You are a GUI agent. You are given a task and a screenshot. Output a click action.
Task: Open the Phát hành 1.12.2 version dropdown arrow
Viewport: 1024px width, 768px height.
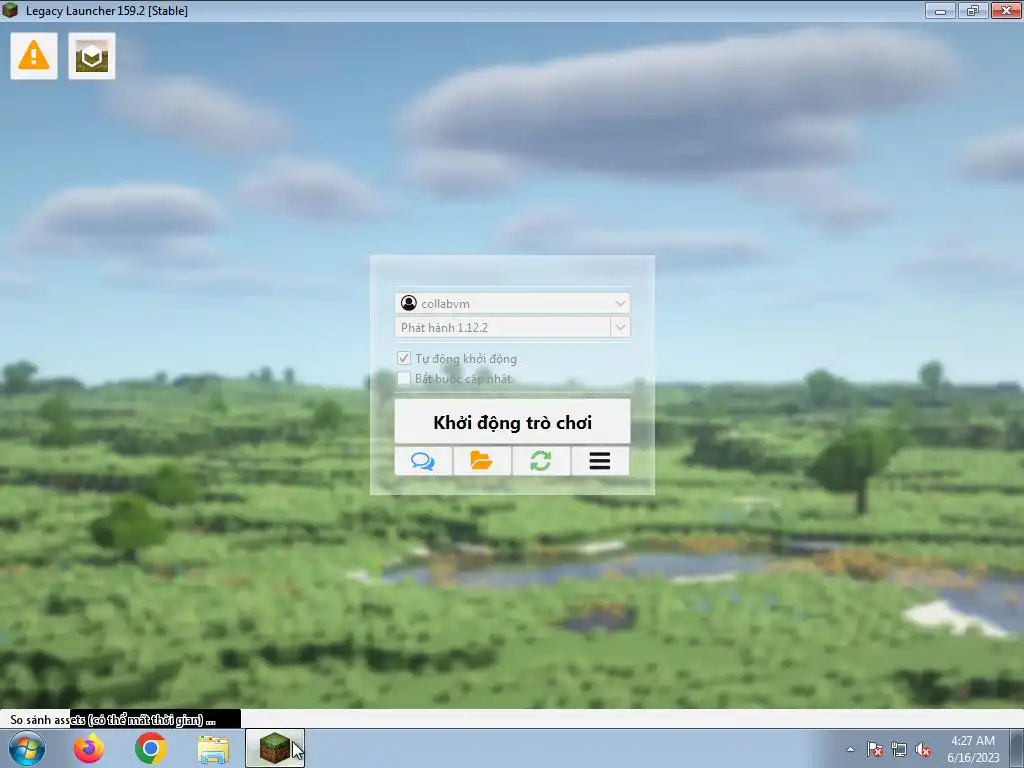click(620, 327)
